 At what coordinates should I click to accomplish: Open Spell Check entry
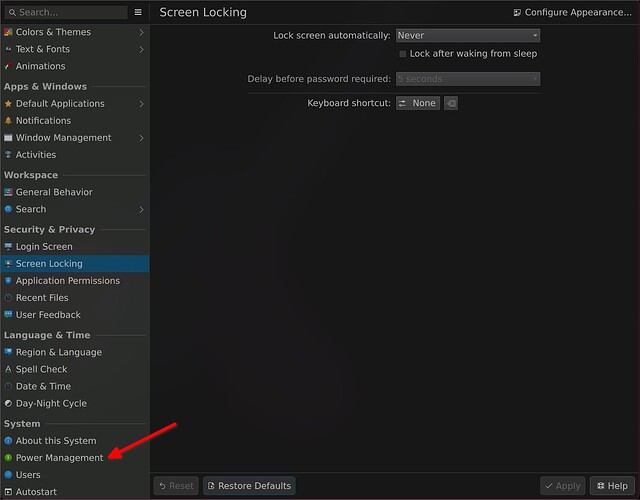tap(75, 369)
